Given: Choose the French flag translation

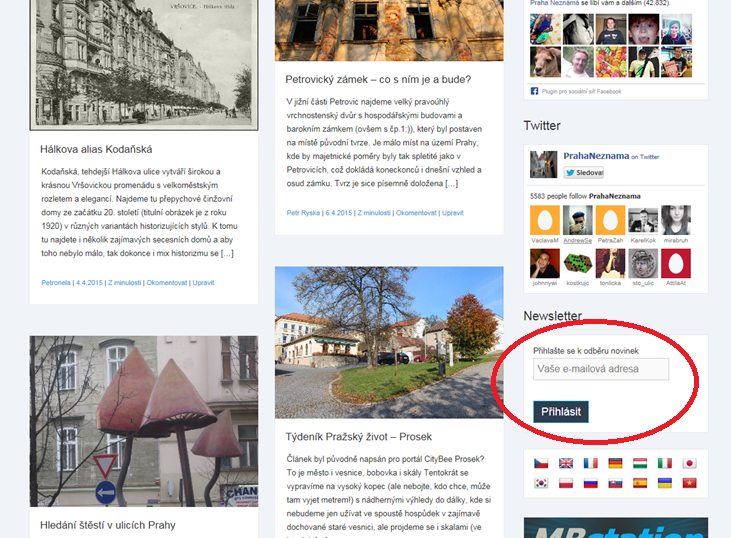Looking at the screenshot, I should coord(590,463).
